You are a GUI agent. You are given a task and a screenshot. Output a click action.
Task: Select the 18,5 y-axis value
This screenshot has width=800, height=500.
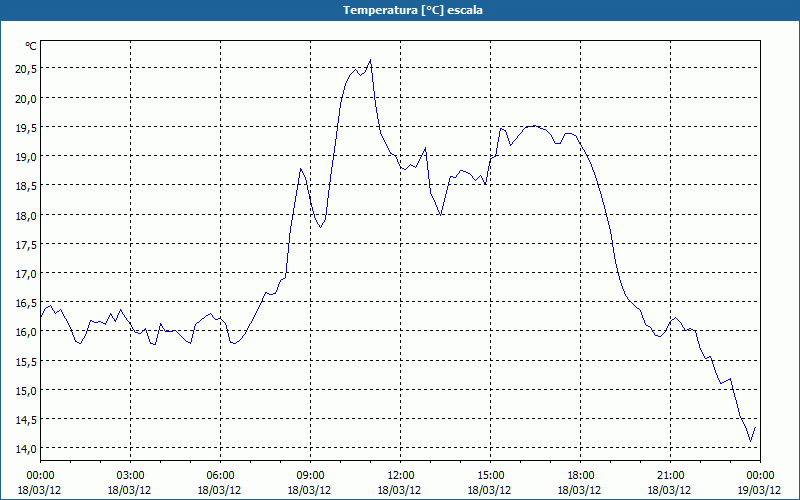[x=26, y=186]
